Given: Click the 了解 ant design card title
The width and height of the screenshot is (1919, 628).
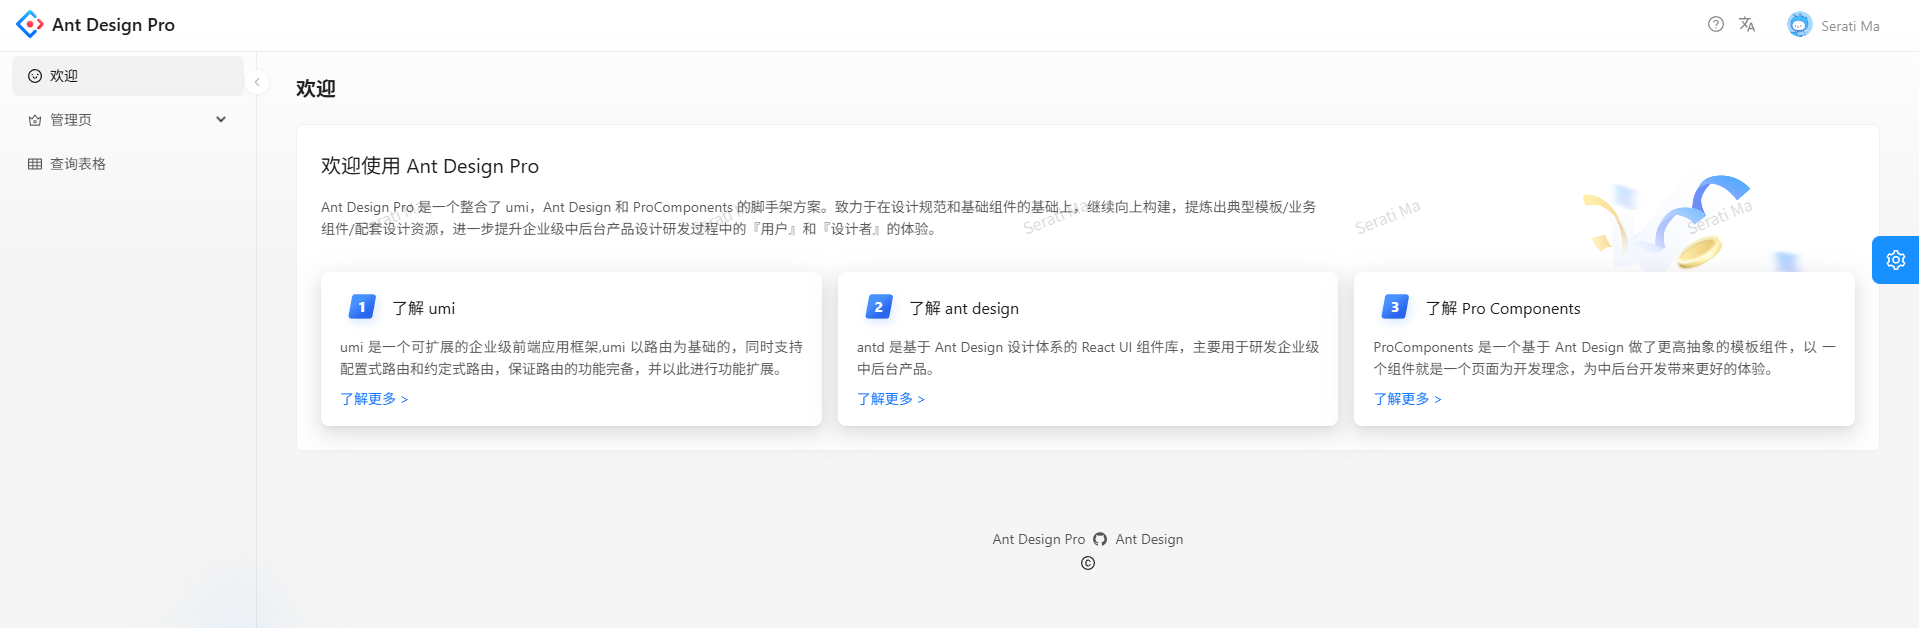Looking at the screenshot, I should click(x=964, y=308).
